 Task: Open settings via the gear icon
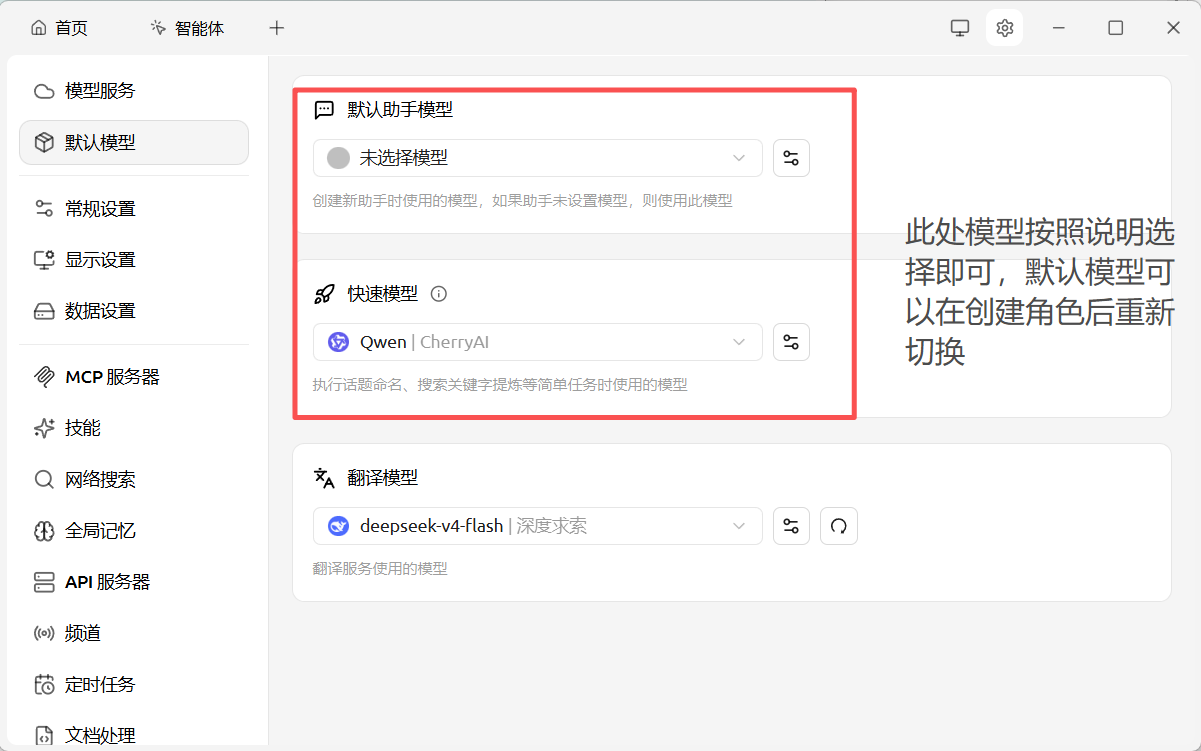click(1005, 28)
